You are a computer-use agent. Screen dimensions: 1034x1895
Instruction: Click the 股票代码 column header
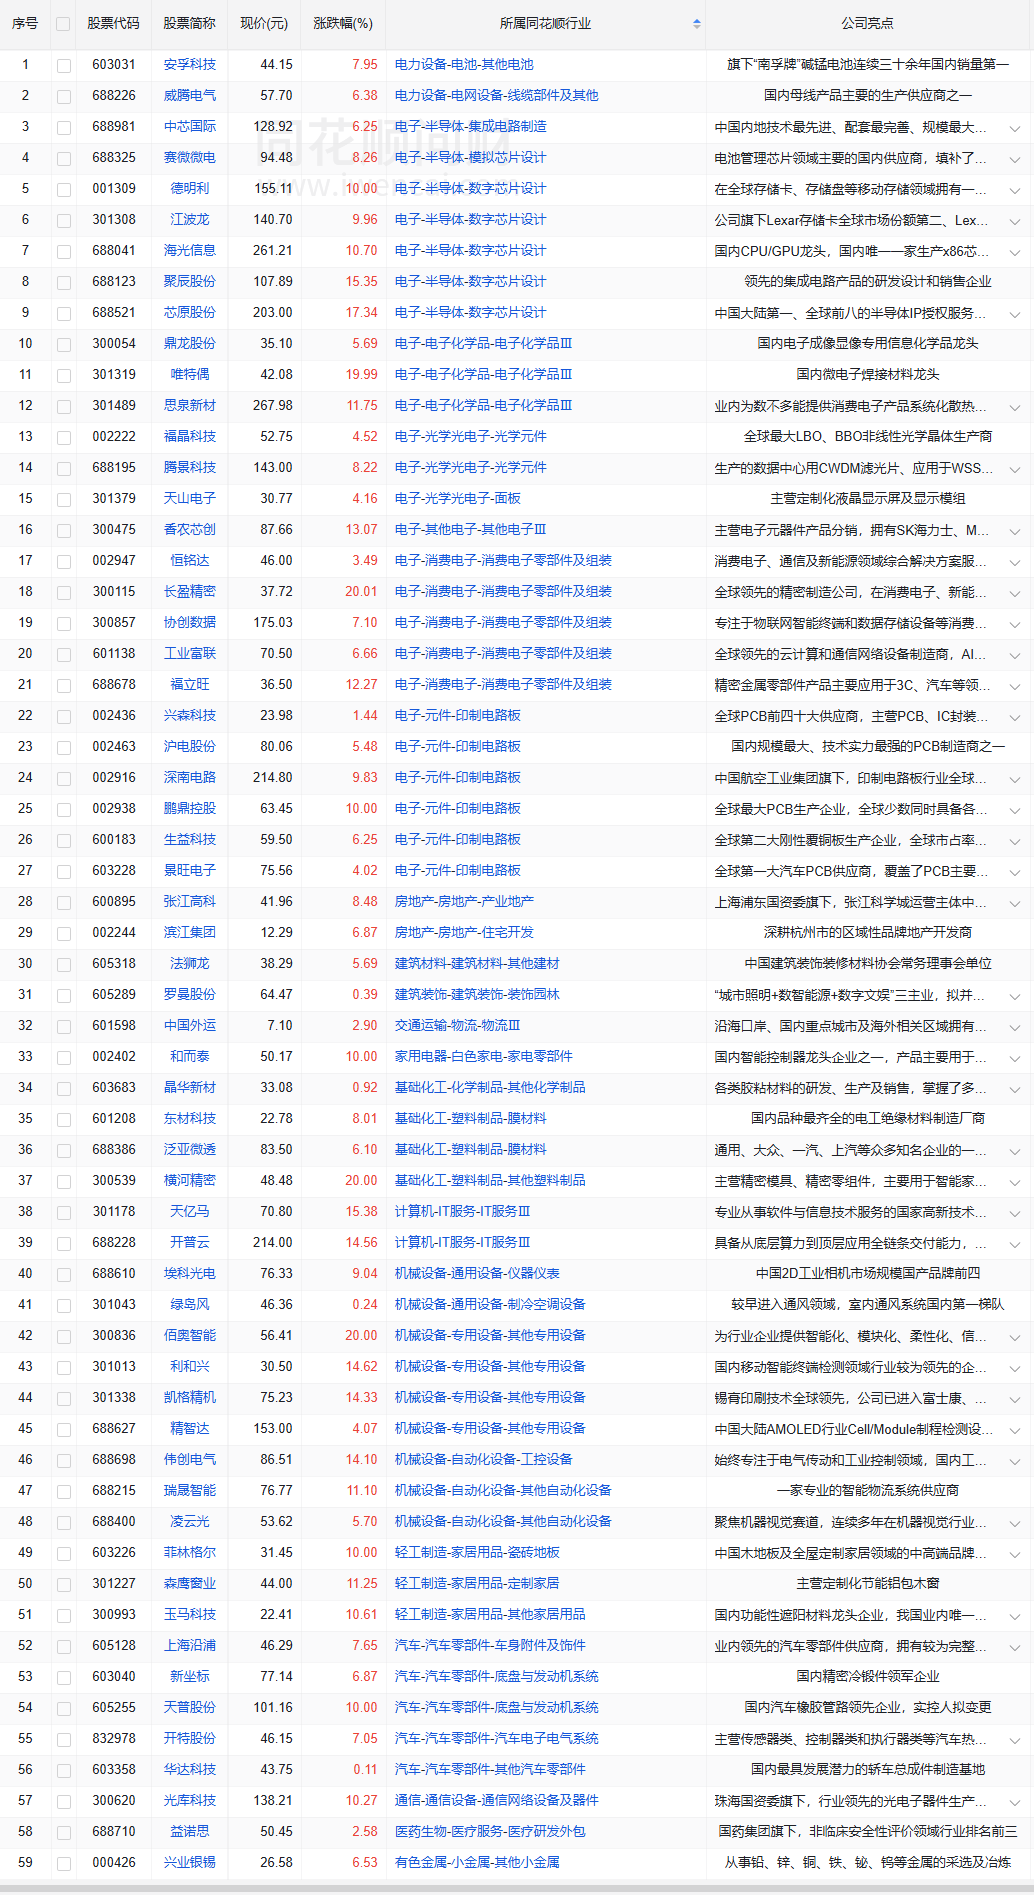pos(113,23)
